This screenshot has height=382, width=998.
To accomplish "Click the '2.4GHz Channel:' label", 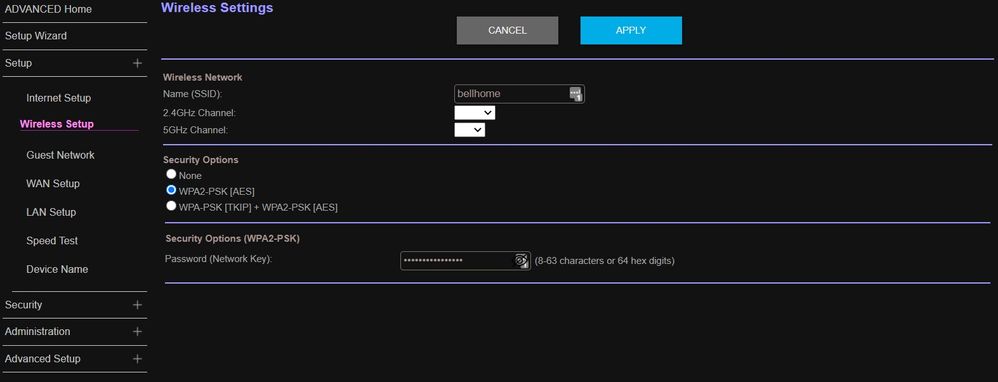I will pos(199,113).
